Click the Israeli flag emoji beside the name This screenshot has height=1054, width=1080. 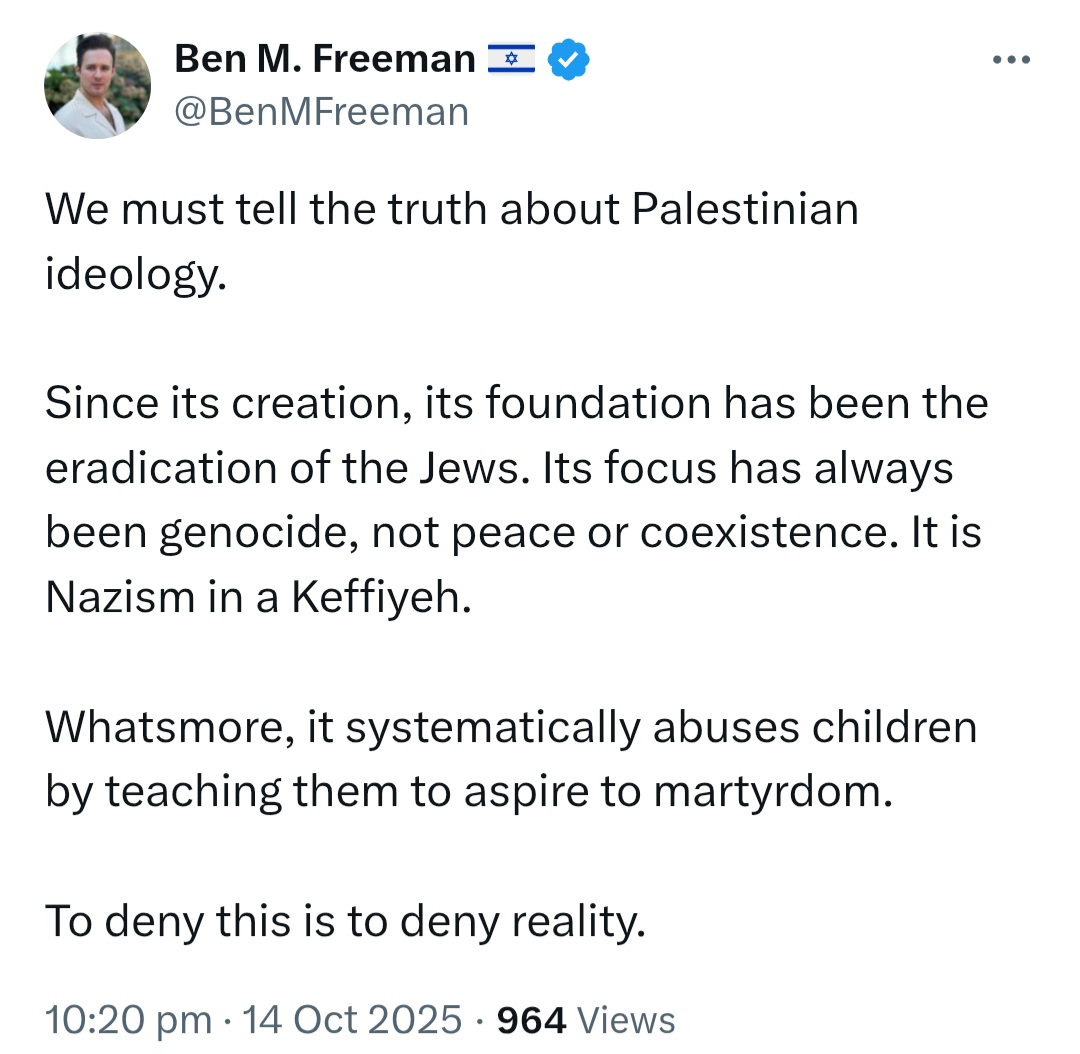tap(511, 59)
